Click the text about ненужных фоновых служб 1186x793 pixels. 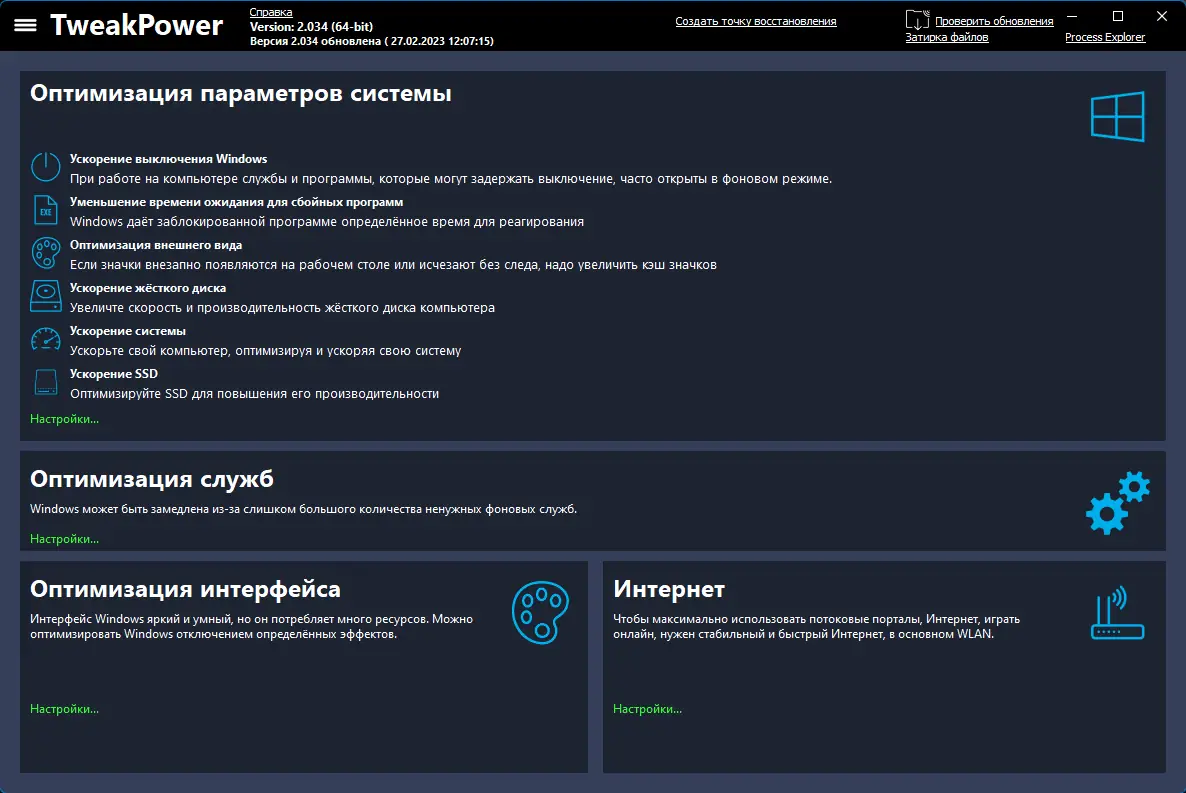[303, 509]
